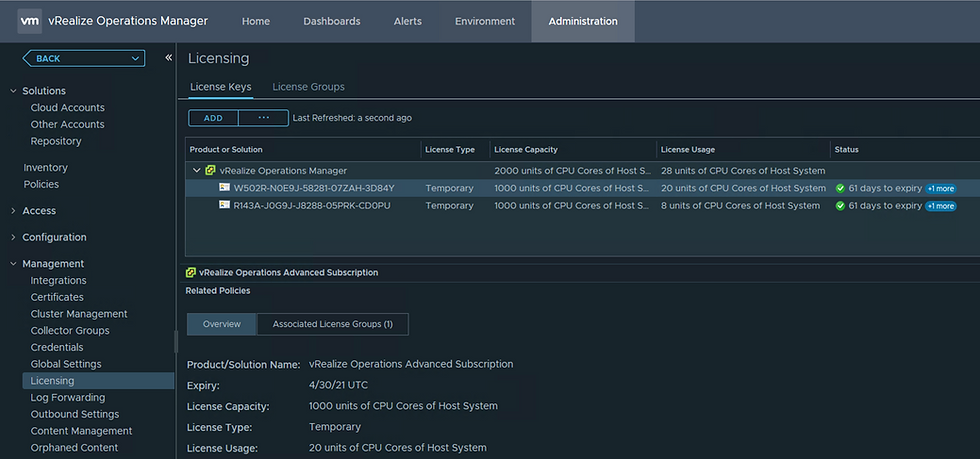Click vRealize Operations Advanced Subscription icon
The height and width of the screenshot is (459, 980).
(191, 273)
